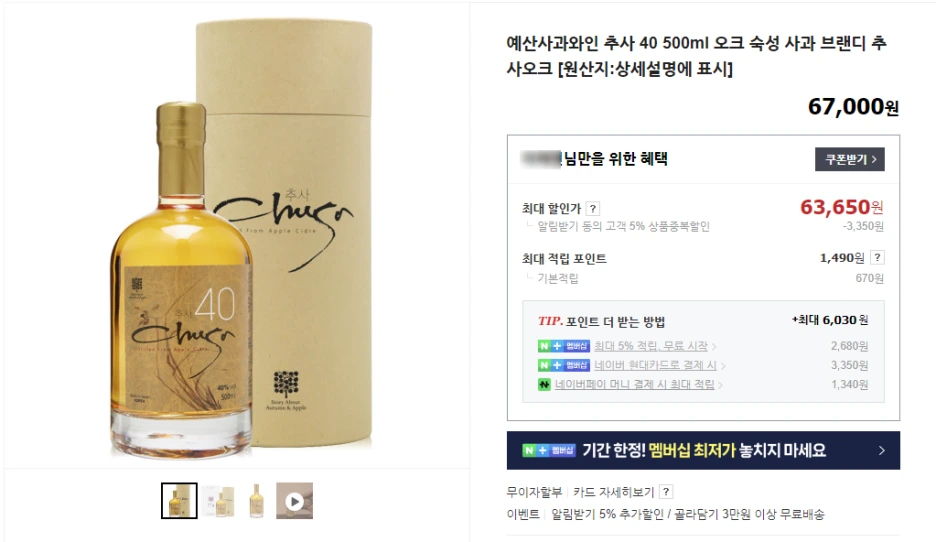This screenshot has width=936, height=542.
Task: Click the N+ 멤버십 badge before 네이버 현대카드
Action: (564, 365)
